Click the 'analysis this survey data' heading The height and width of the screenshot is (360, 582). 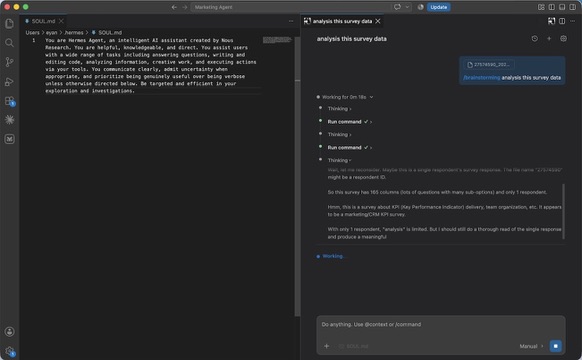[352, 39]
